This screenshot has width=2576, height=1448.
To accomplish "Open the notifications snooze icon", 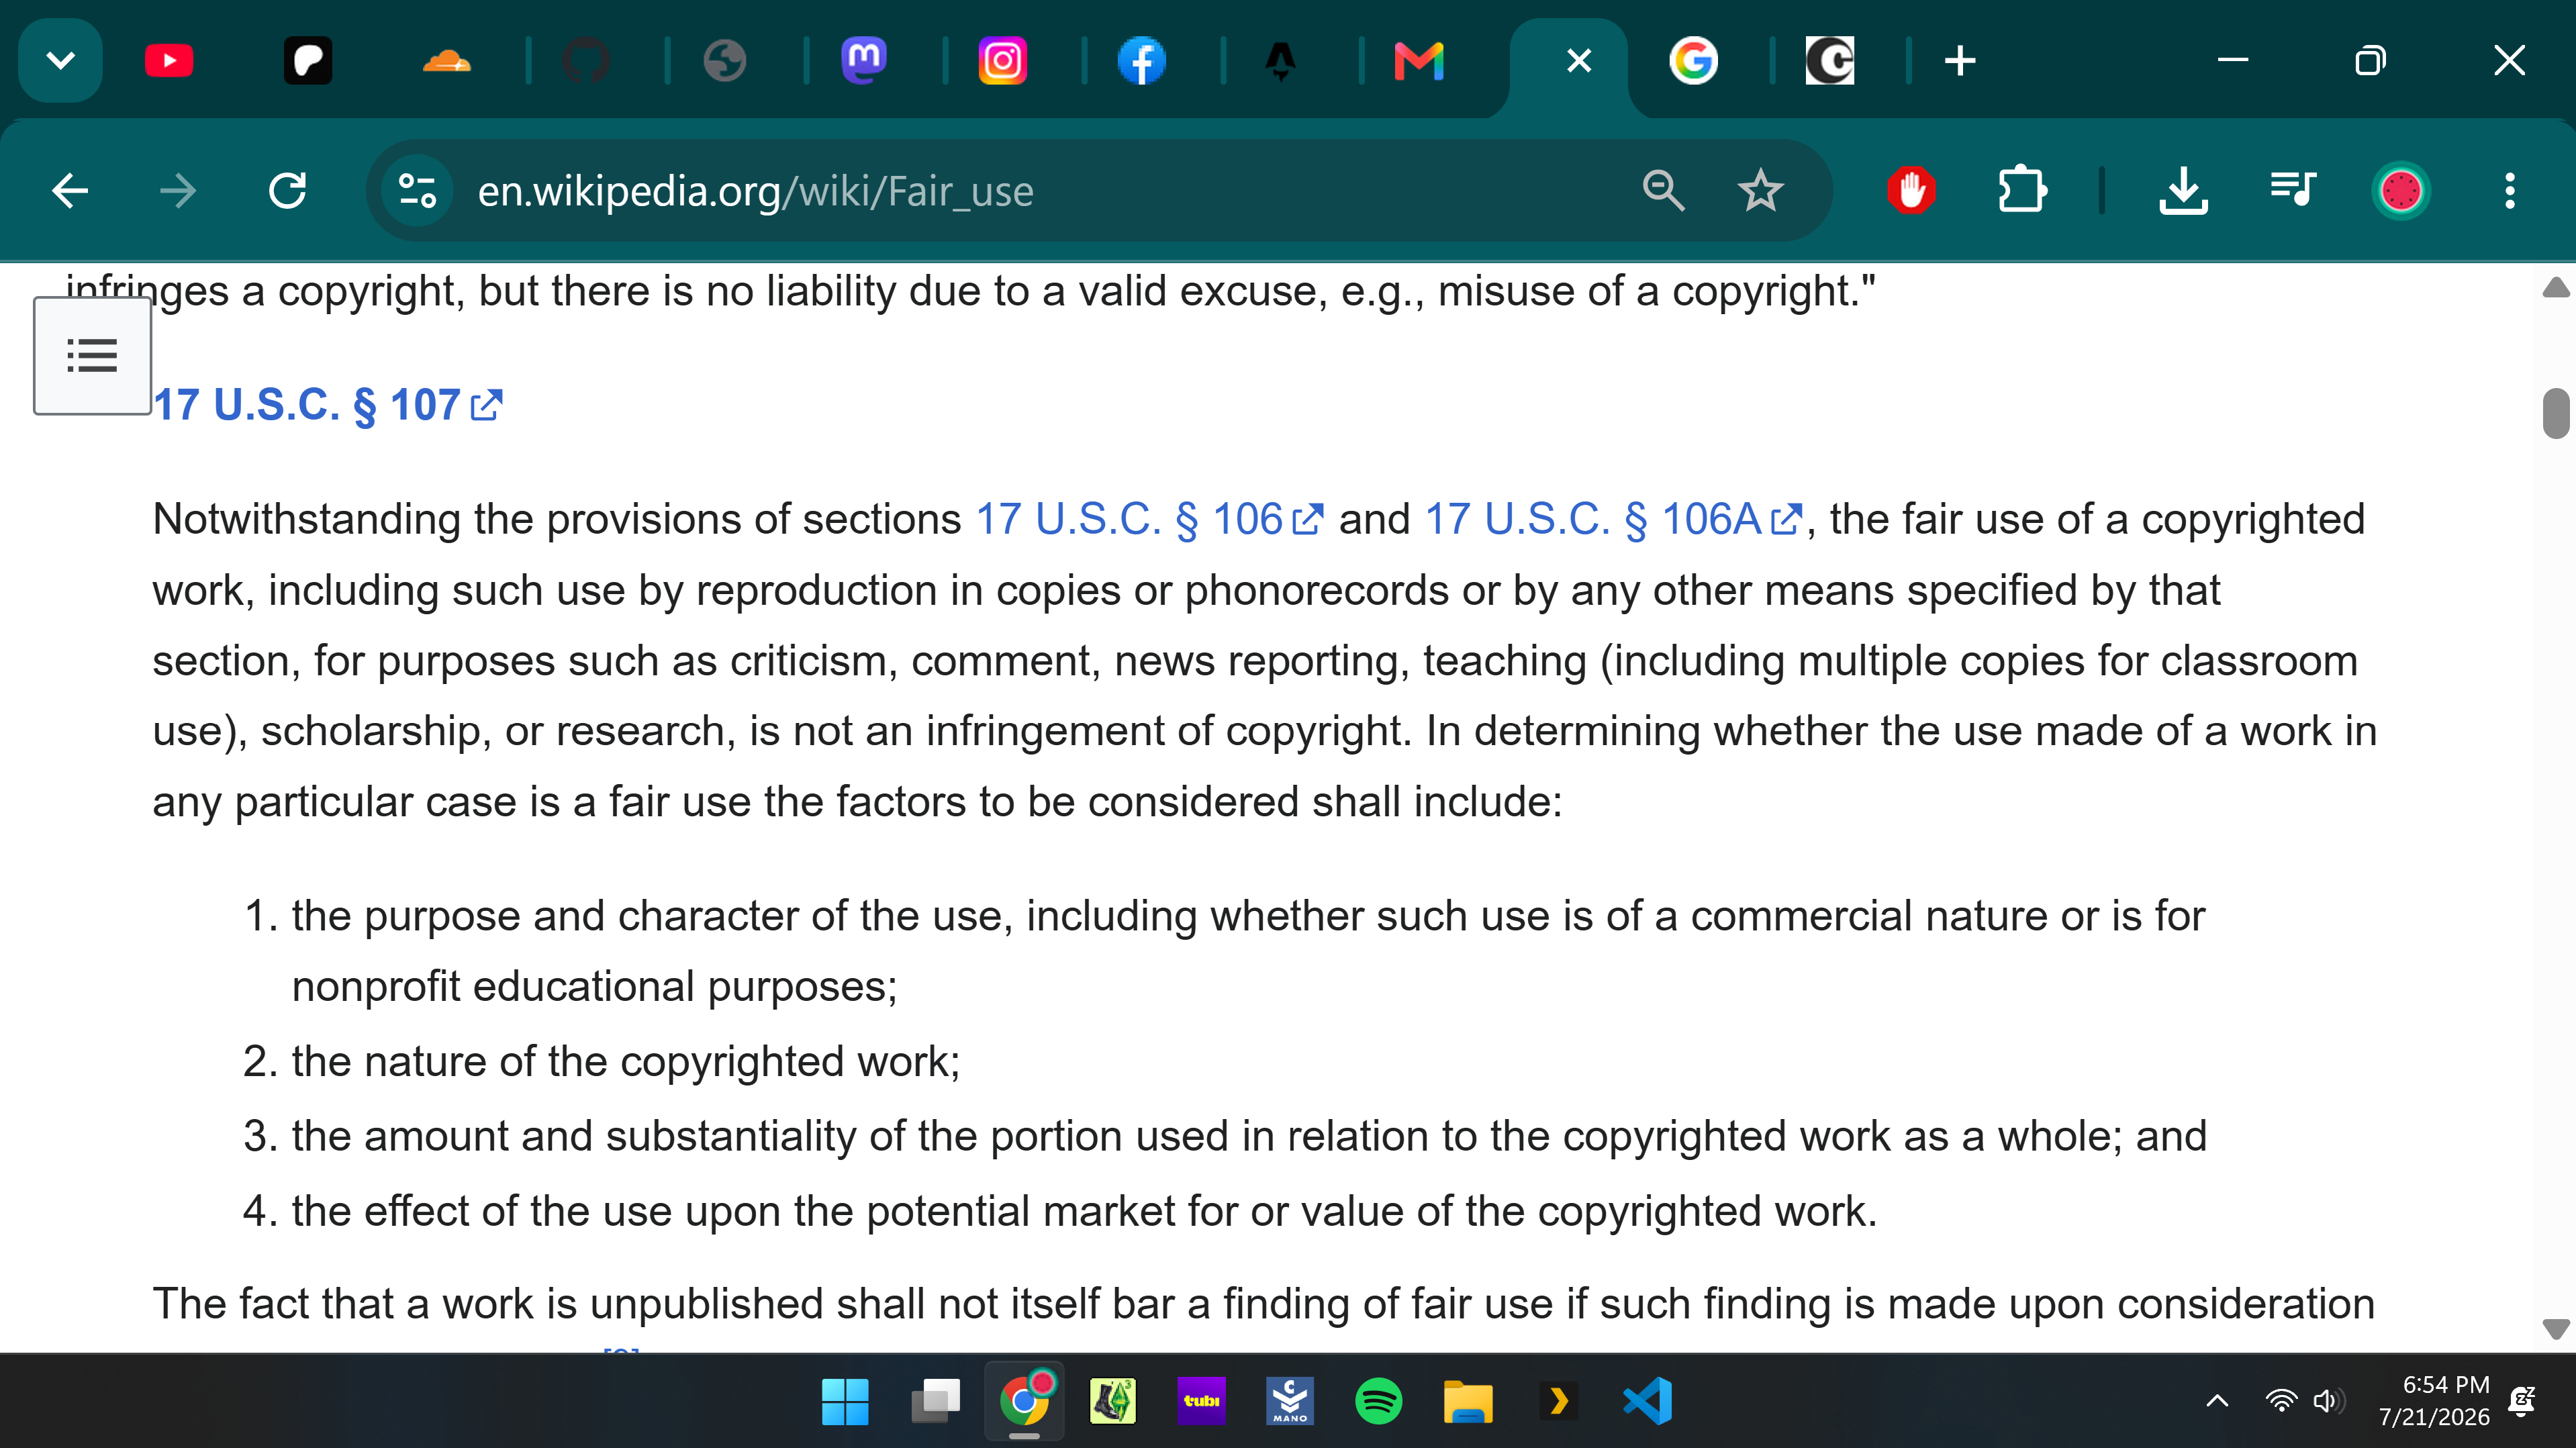I will click(2522, 1401).
